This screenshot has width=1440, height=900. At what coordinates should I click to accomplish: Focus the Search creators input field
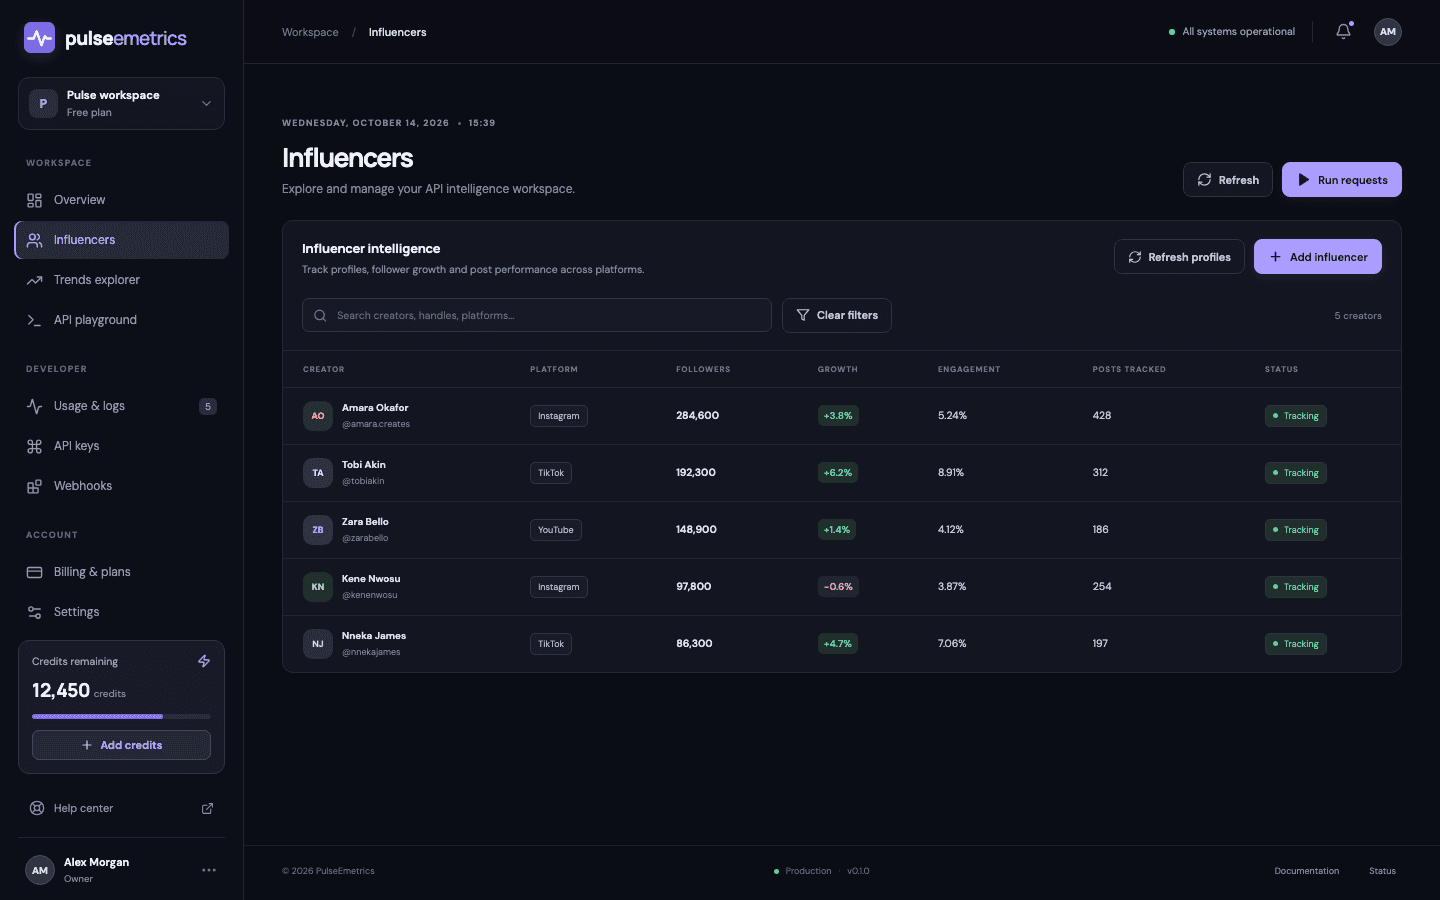point(537,315)
